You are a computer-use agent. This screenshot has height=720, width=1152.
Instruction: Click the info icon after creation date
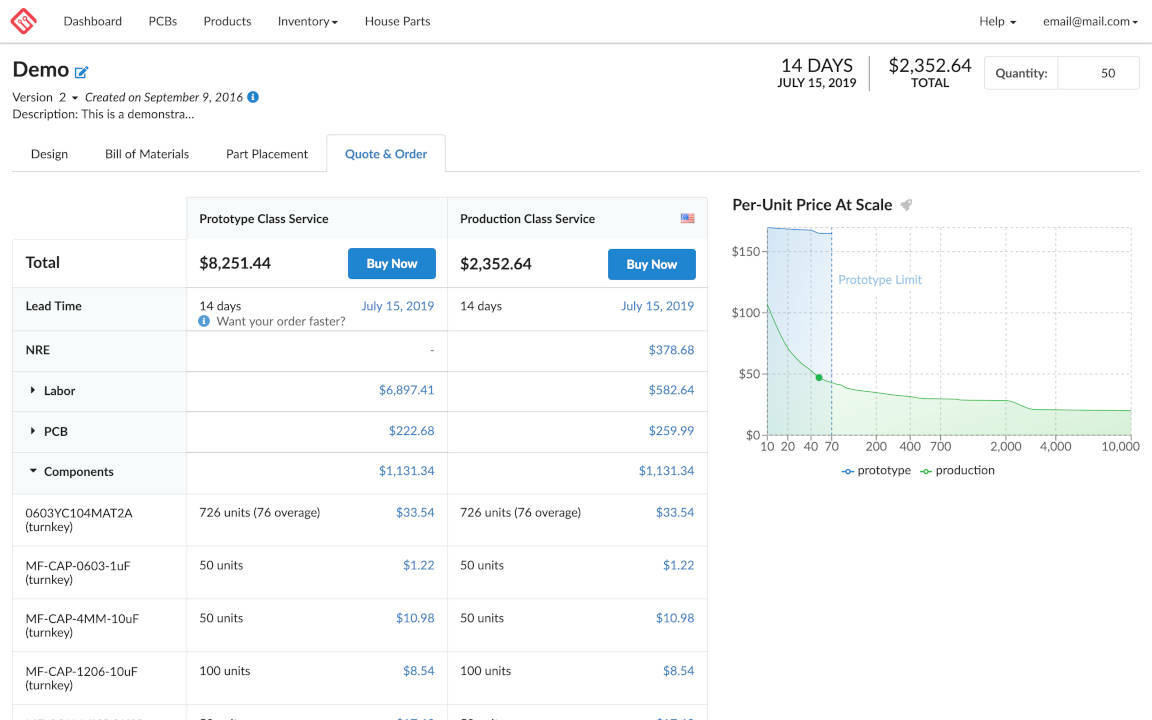[253, 97]
